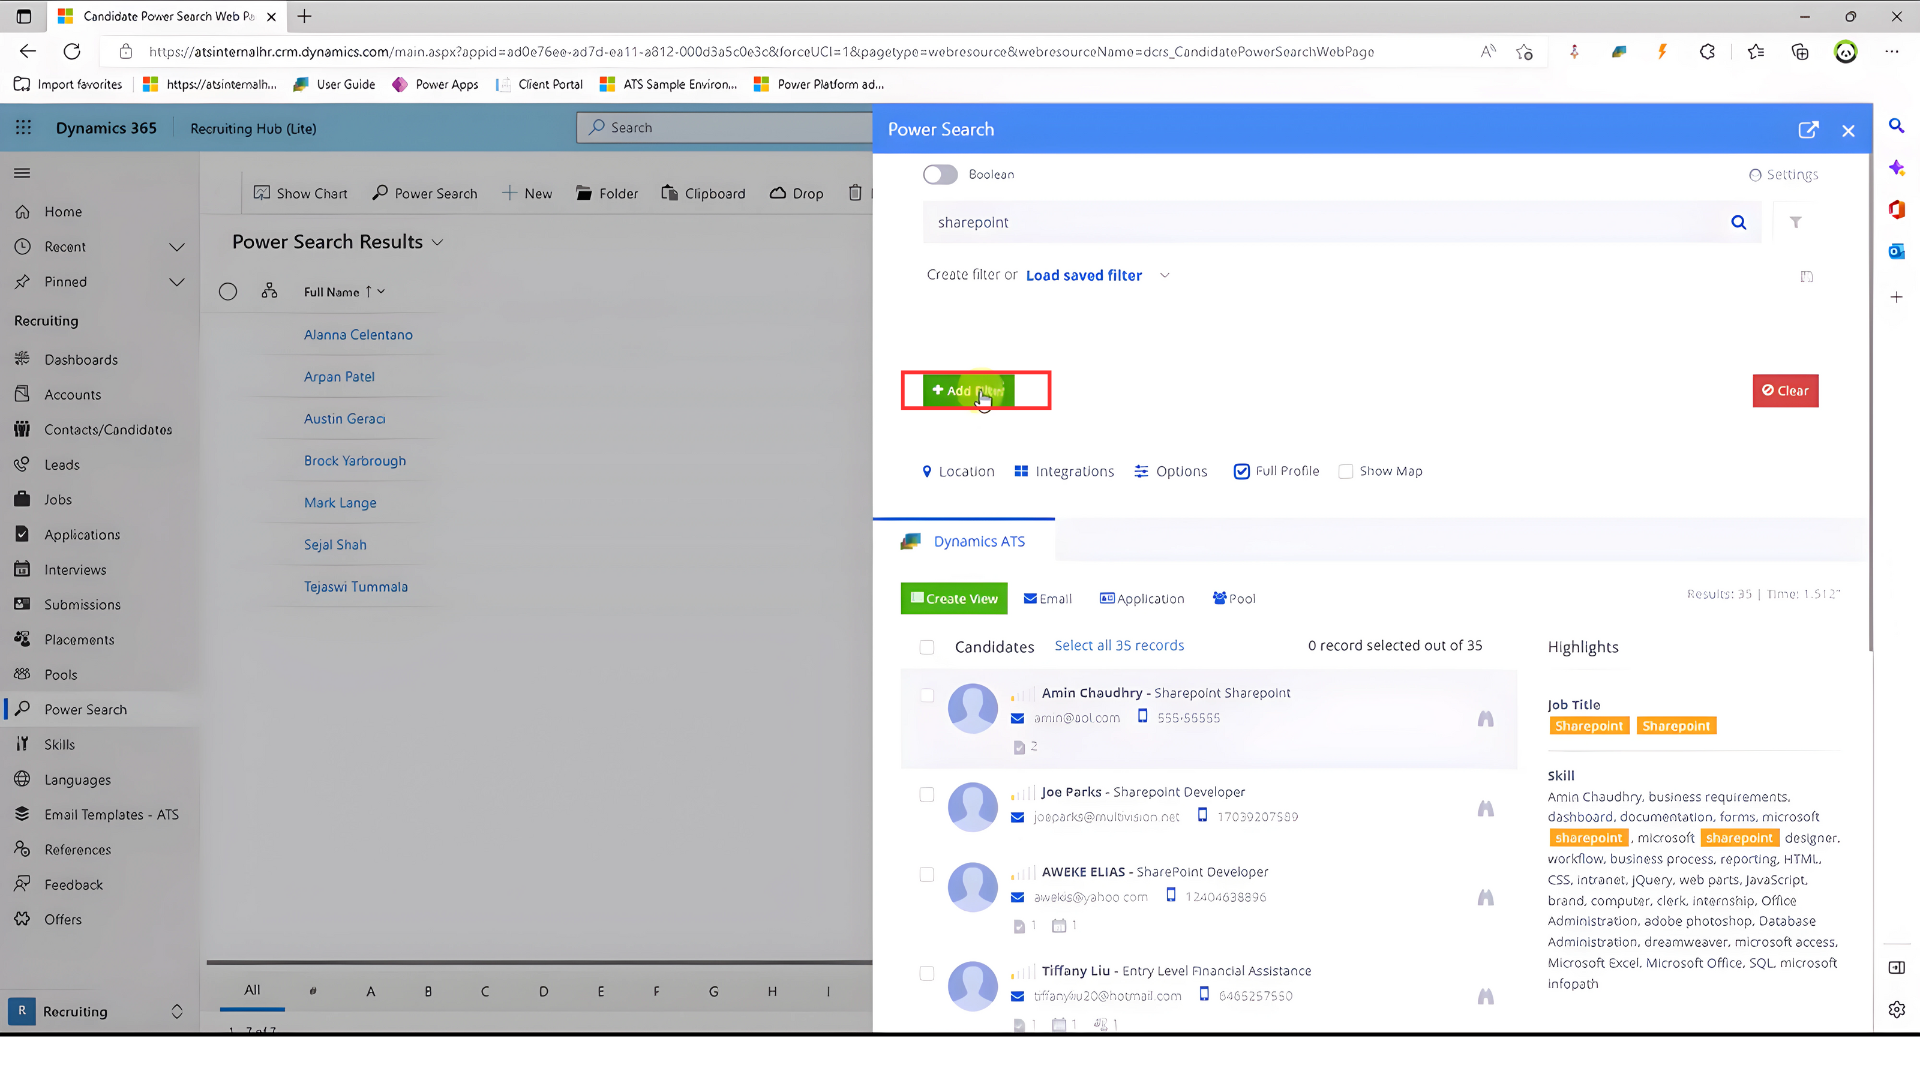Viewport: 1920px width, 1080px height.
Task: Check Tiffany Liu's checkbox
Action: tap(927, 974)
